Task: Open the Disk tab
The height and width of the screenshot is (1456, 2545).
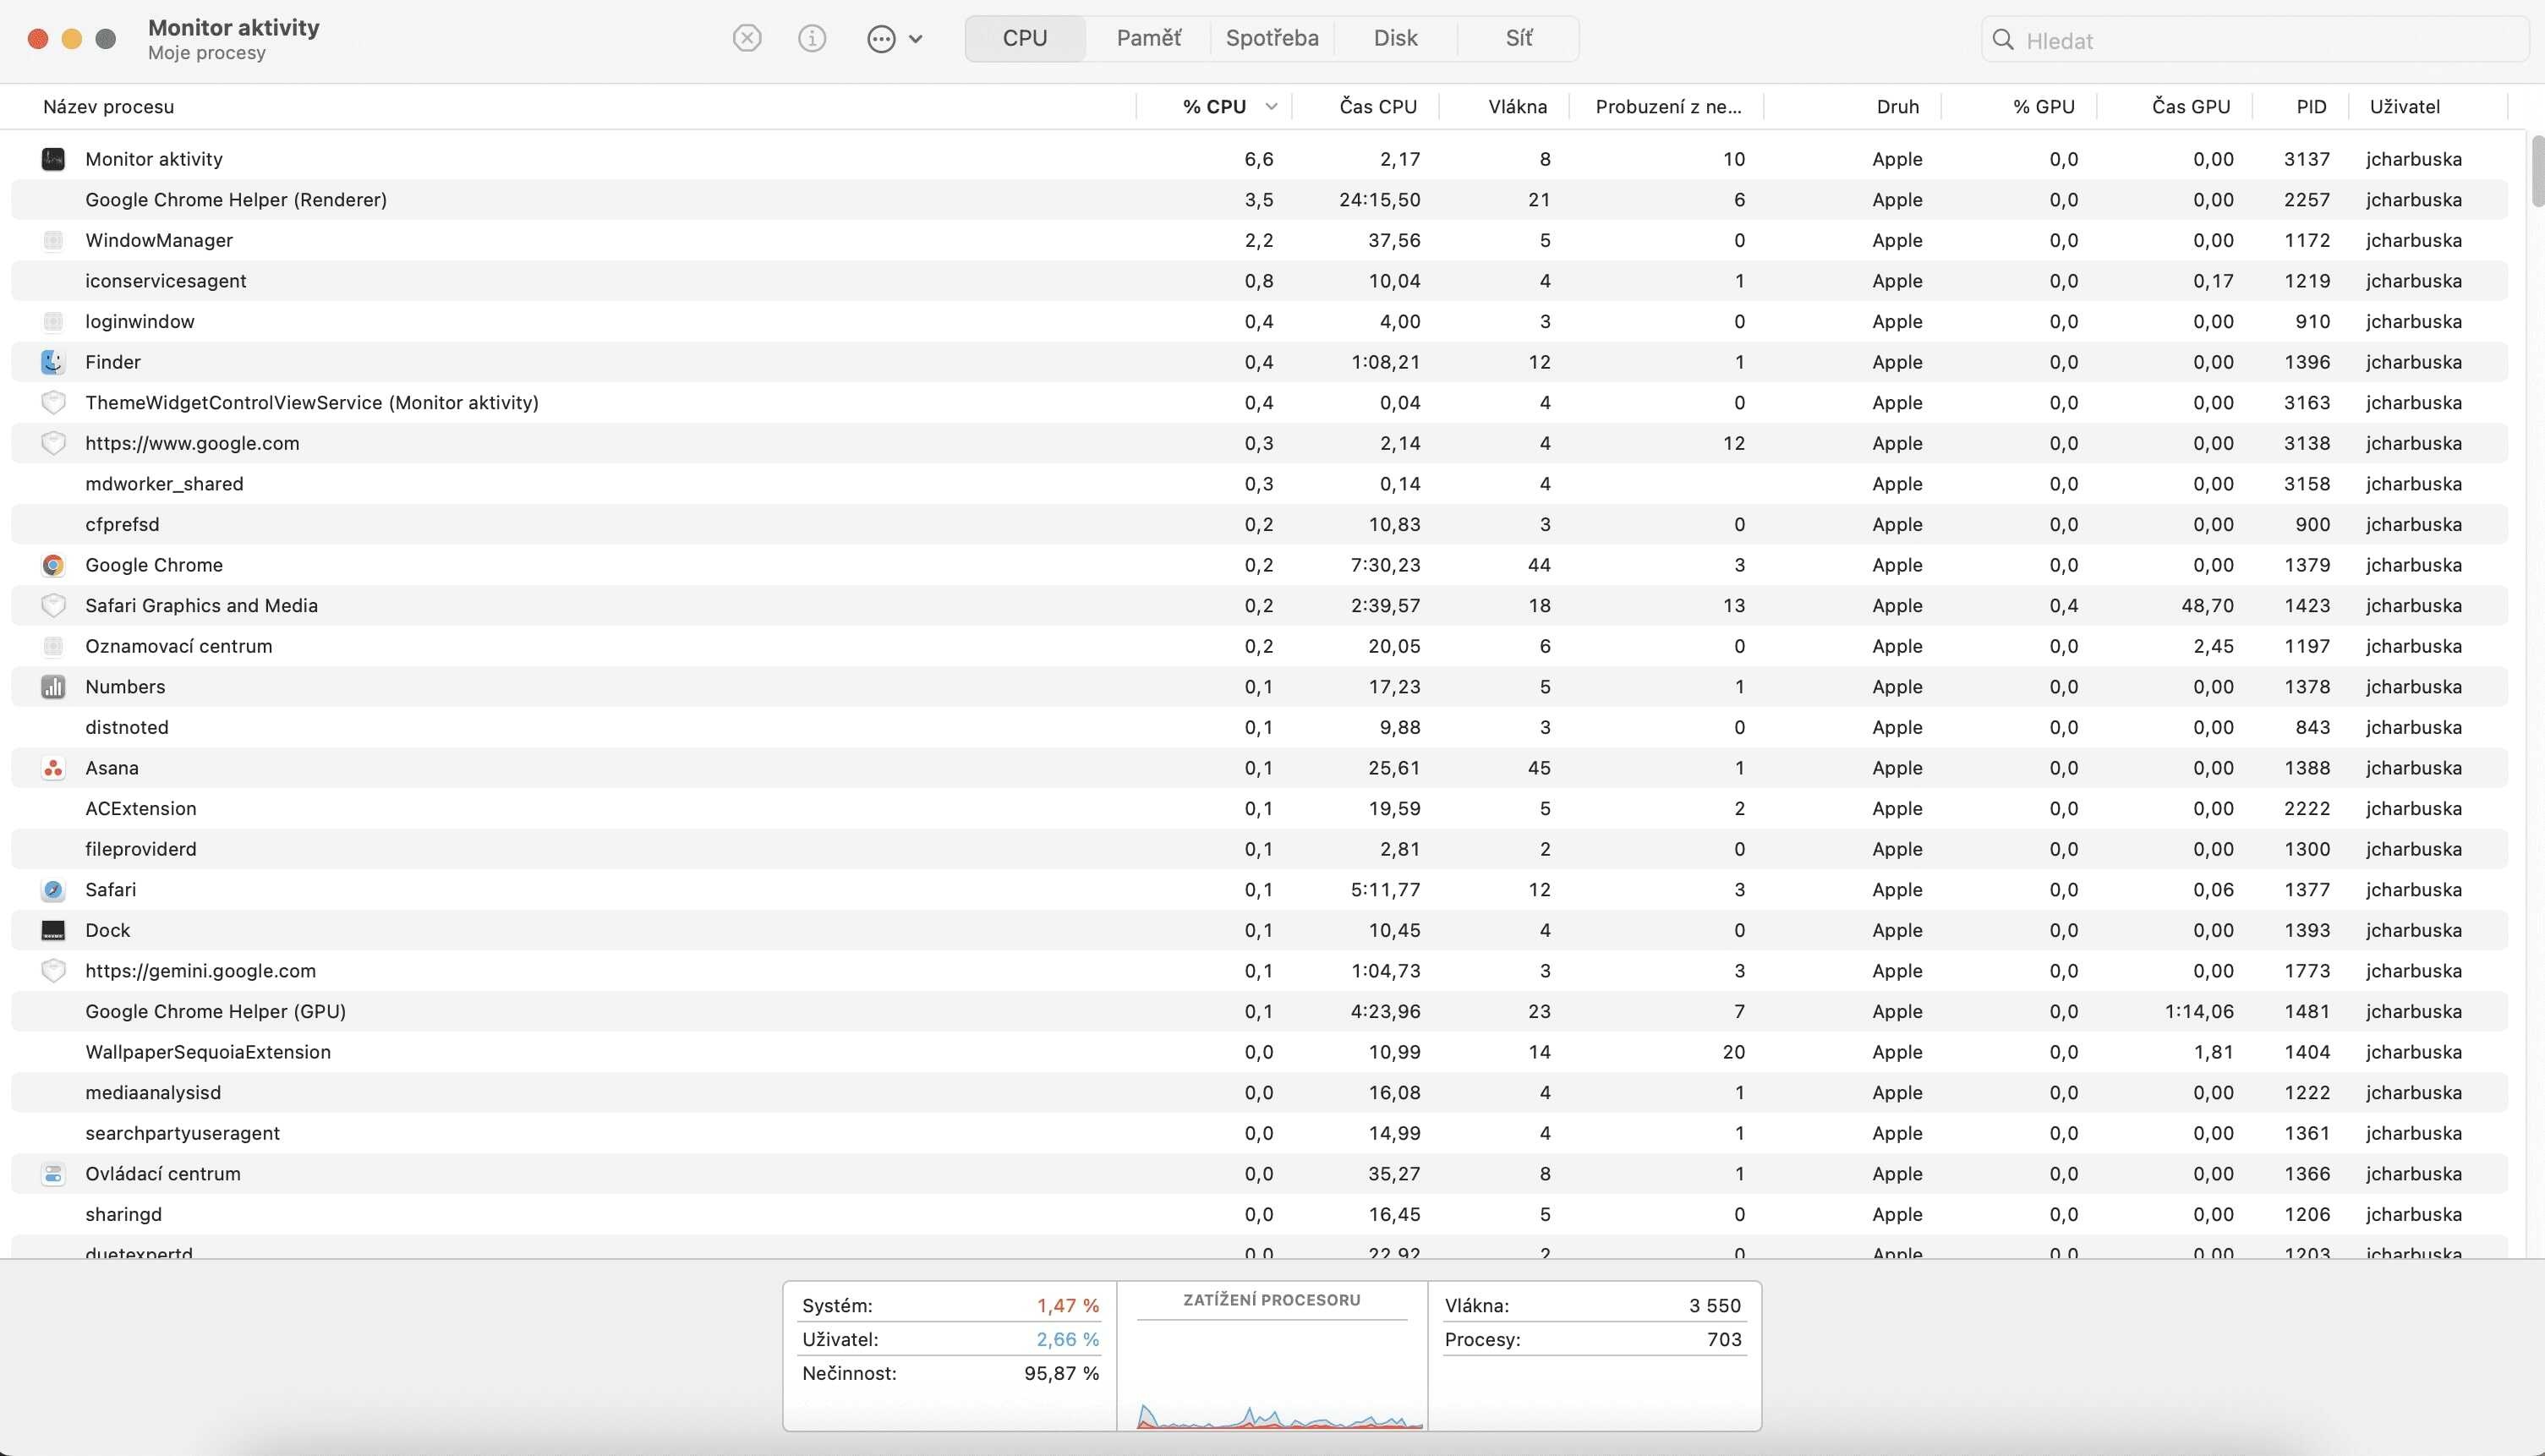Action: [x=1395, y=38]
